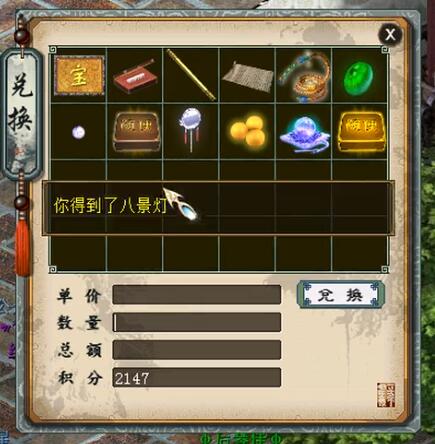Focus the 数量 quantity input field
This screenshot has width=435, height=444.
(x=197, y=322)
